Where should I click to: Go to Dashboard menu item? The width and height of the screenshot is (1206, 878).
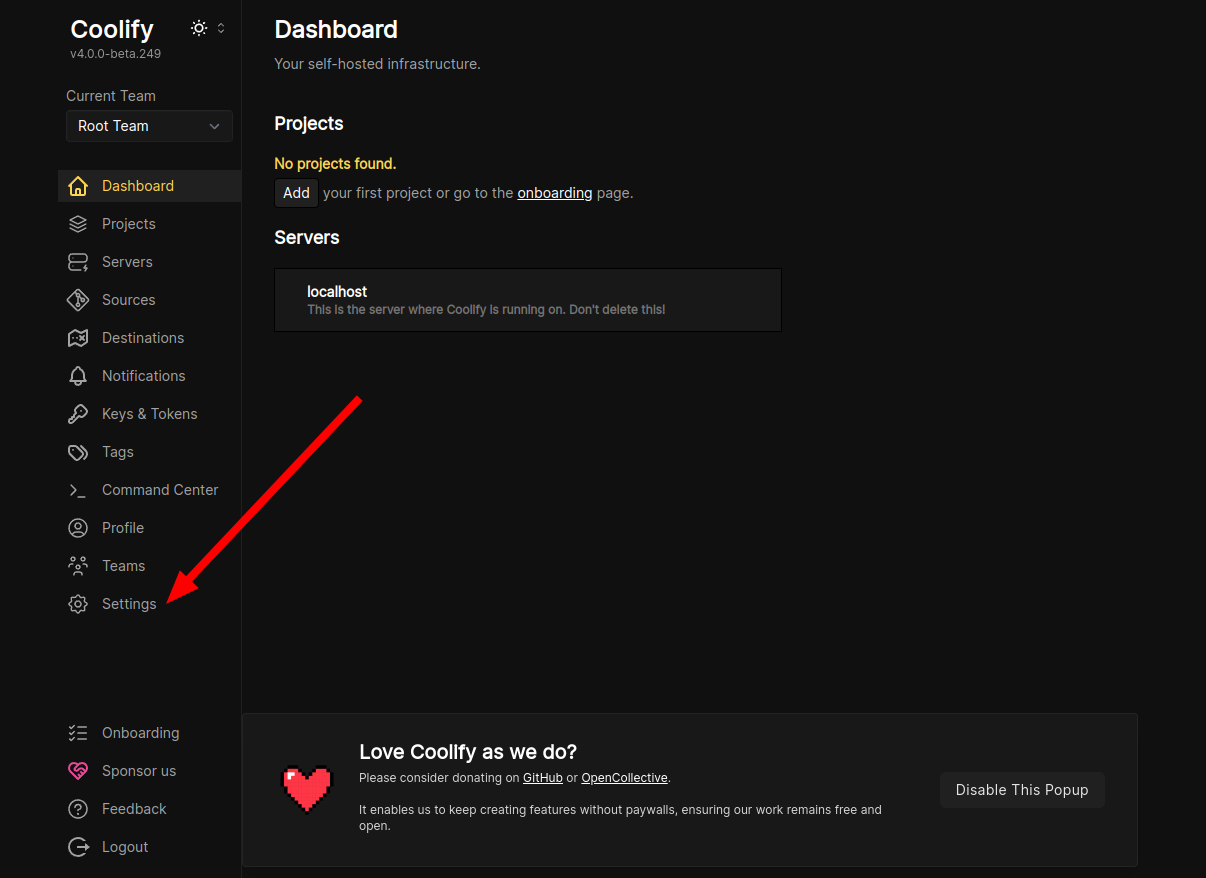click(x=149, y=186)
